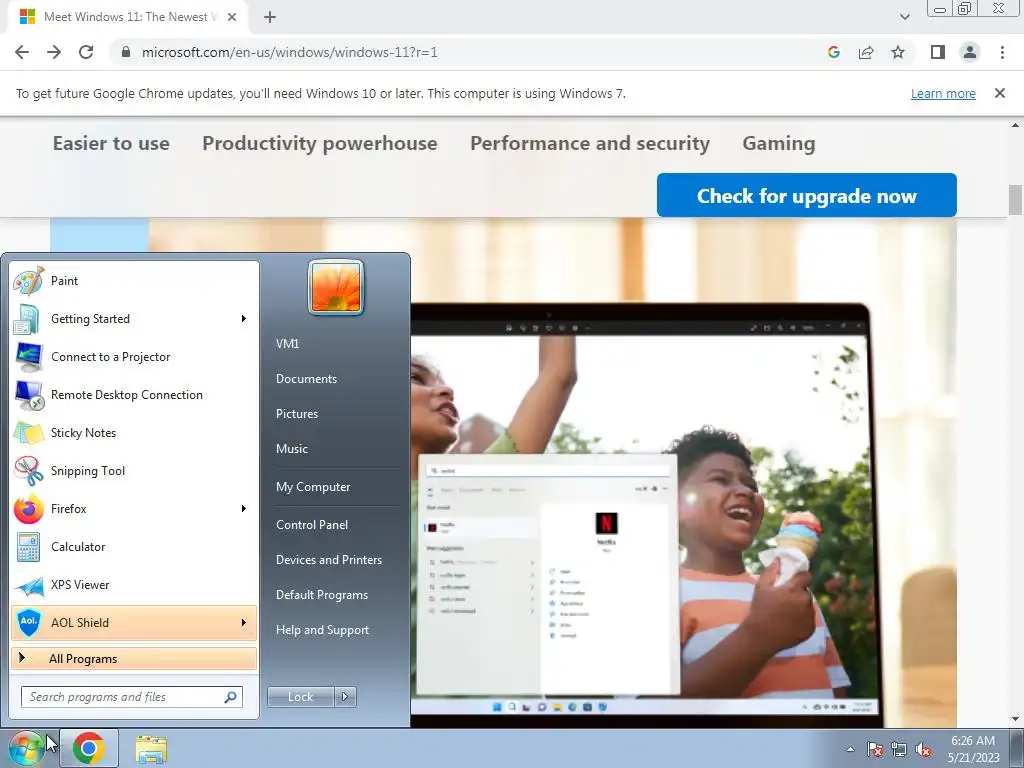The height and width of the screenshot is (768, 1024).
Task: Launch the Snipping Tool
Action: point(134,471)
